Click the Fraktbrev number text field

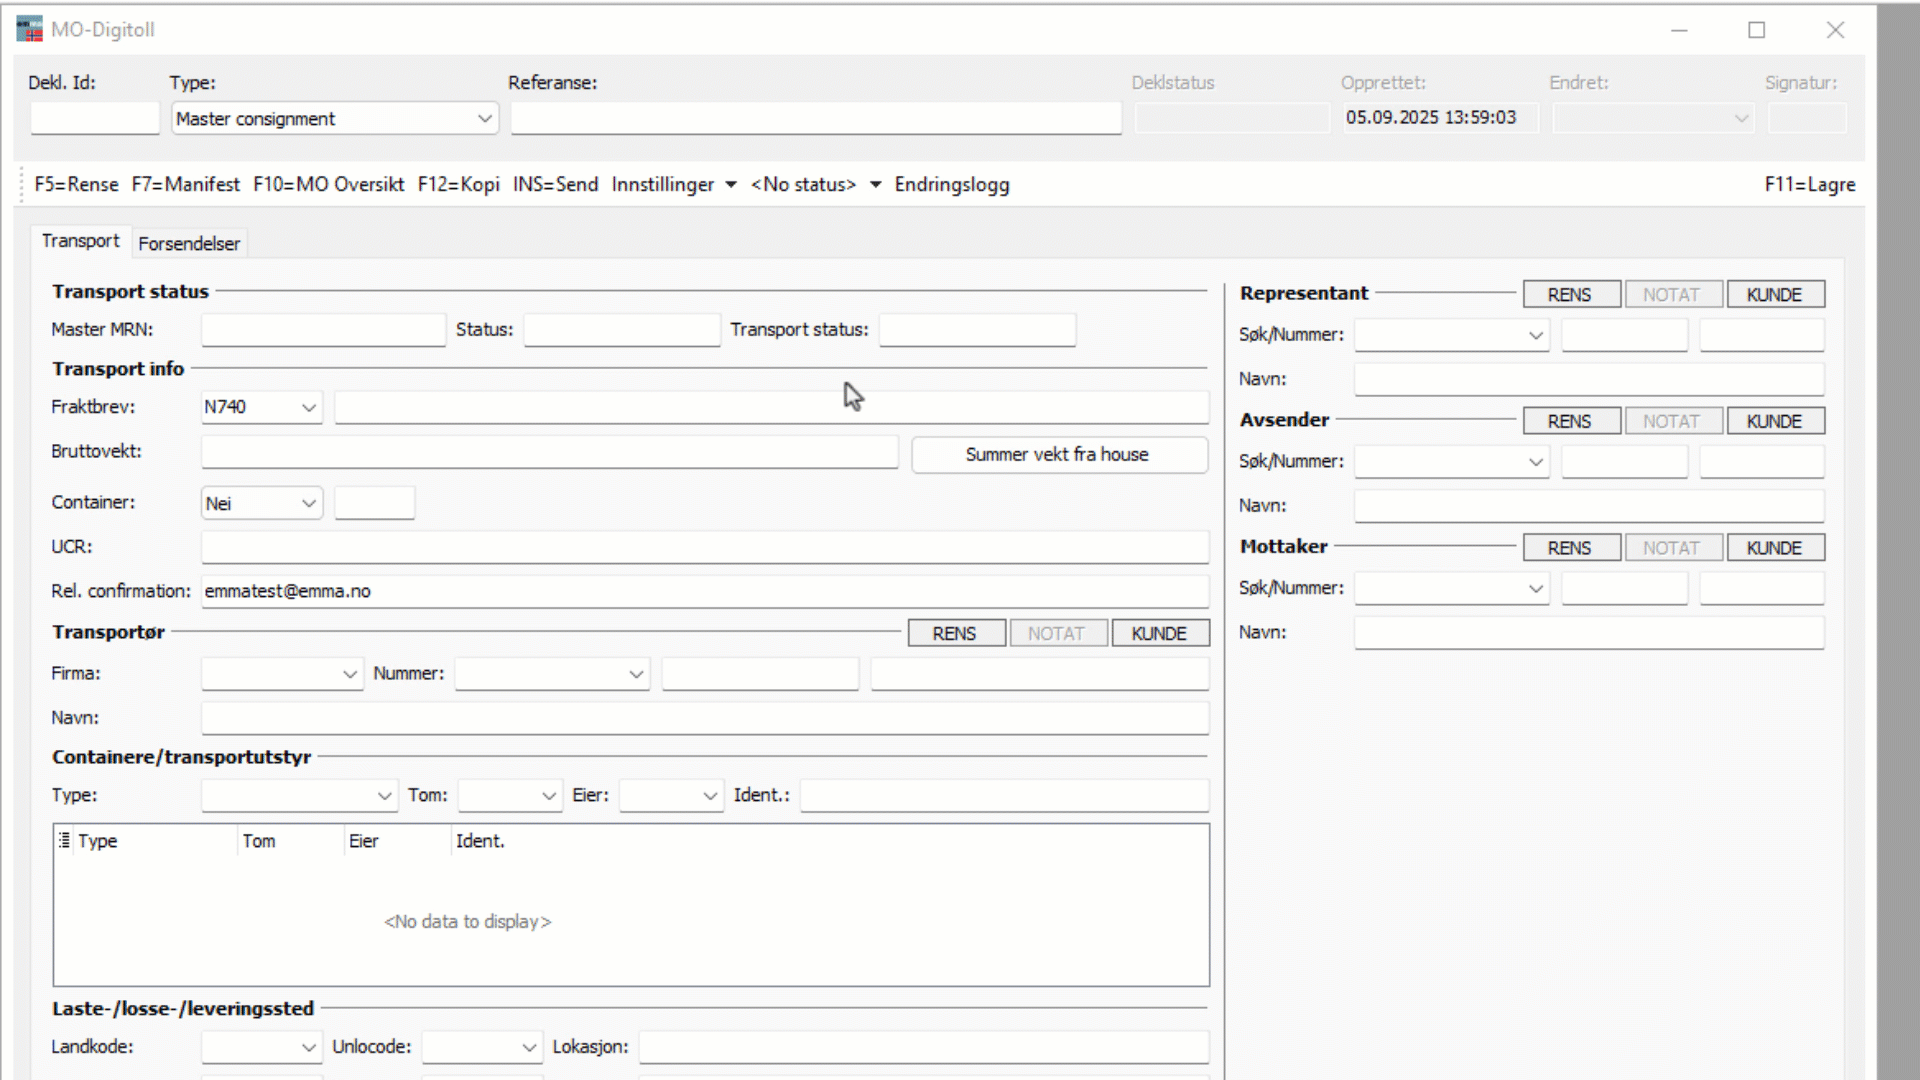(772, 407)
